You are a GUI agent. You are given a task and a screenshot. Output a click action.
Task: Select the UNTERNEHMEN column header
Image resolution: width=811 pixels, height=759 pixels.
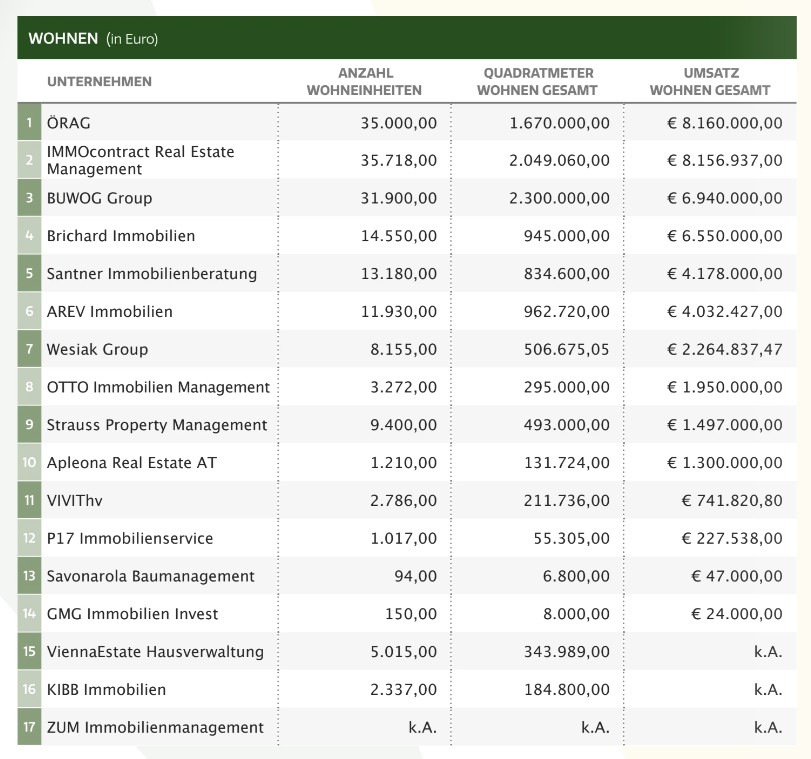tap(99, 81)
